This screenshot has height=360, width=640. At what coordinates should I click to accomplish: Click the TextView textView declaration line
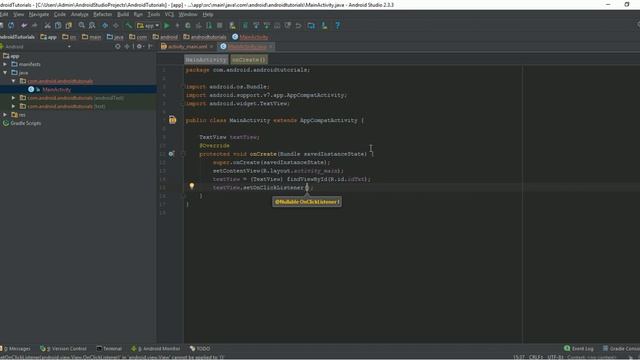[x=229, y=137]
